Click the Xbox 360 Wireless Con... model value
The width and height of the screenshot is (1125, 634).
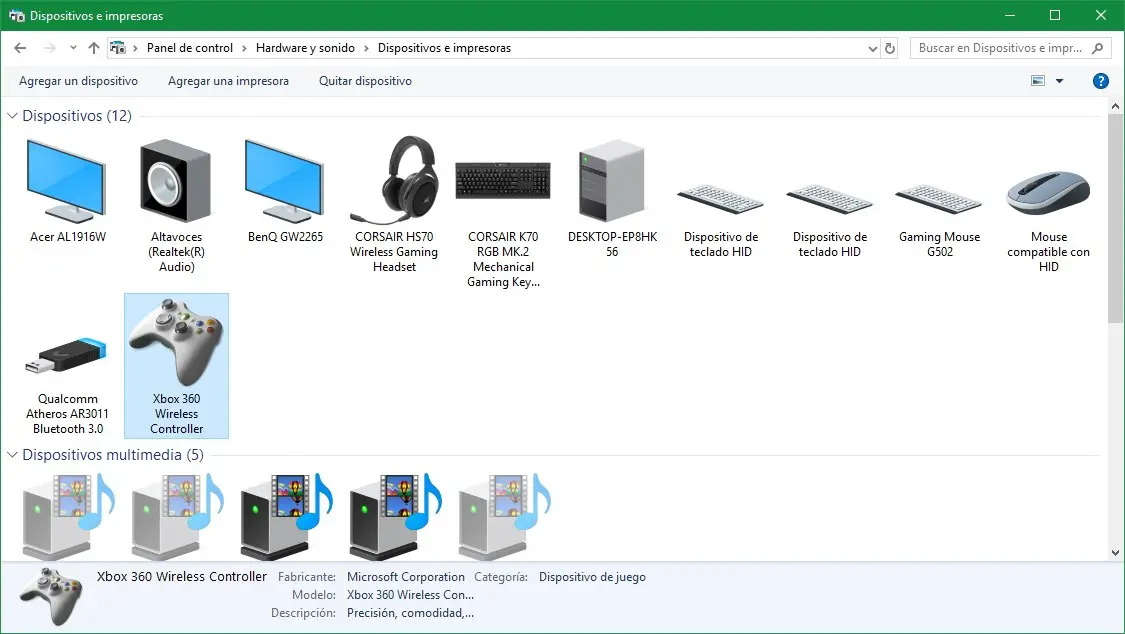tap(410, 595)
